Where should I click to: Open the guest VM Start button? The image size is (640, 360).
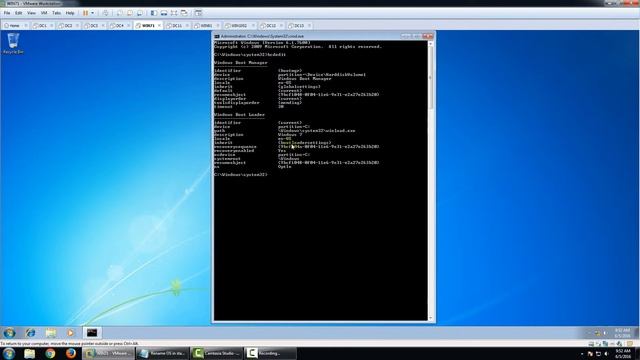9,333
